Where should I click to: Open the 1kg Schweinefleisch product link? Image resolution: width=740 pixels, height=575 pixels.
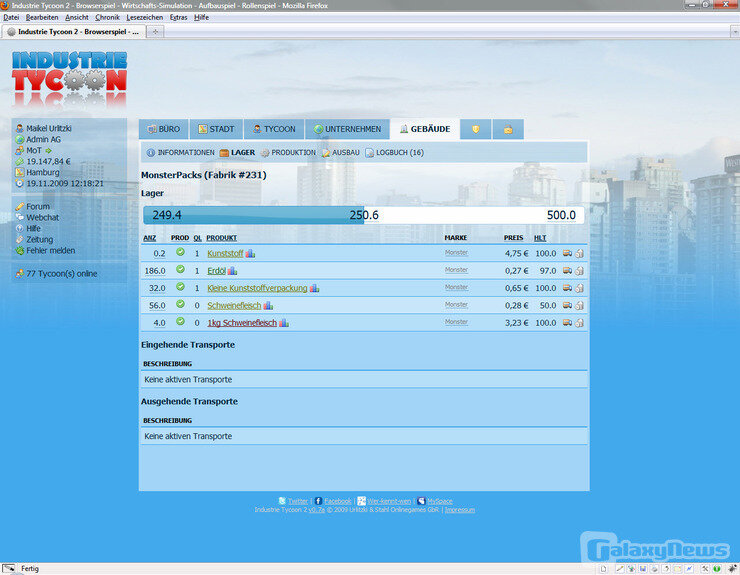242,323
